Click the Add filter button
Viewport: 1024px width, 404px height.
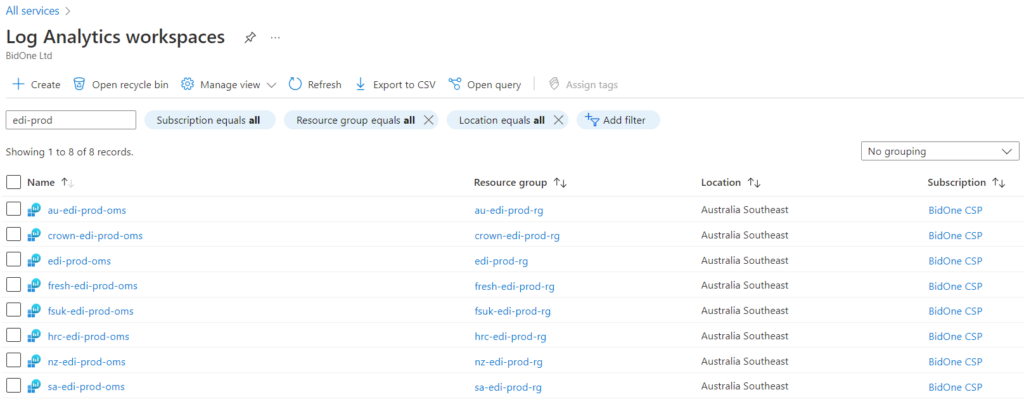coord(618,120)
